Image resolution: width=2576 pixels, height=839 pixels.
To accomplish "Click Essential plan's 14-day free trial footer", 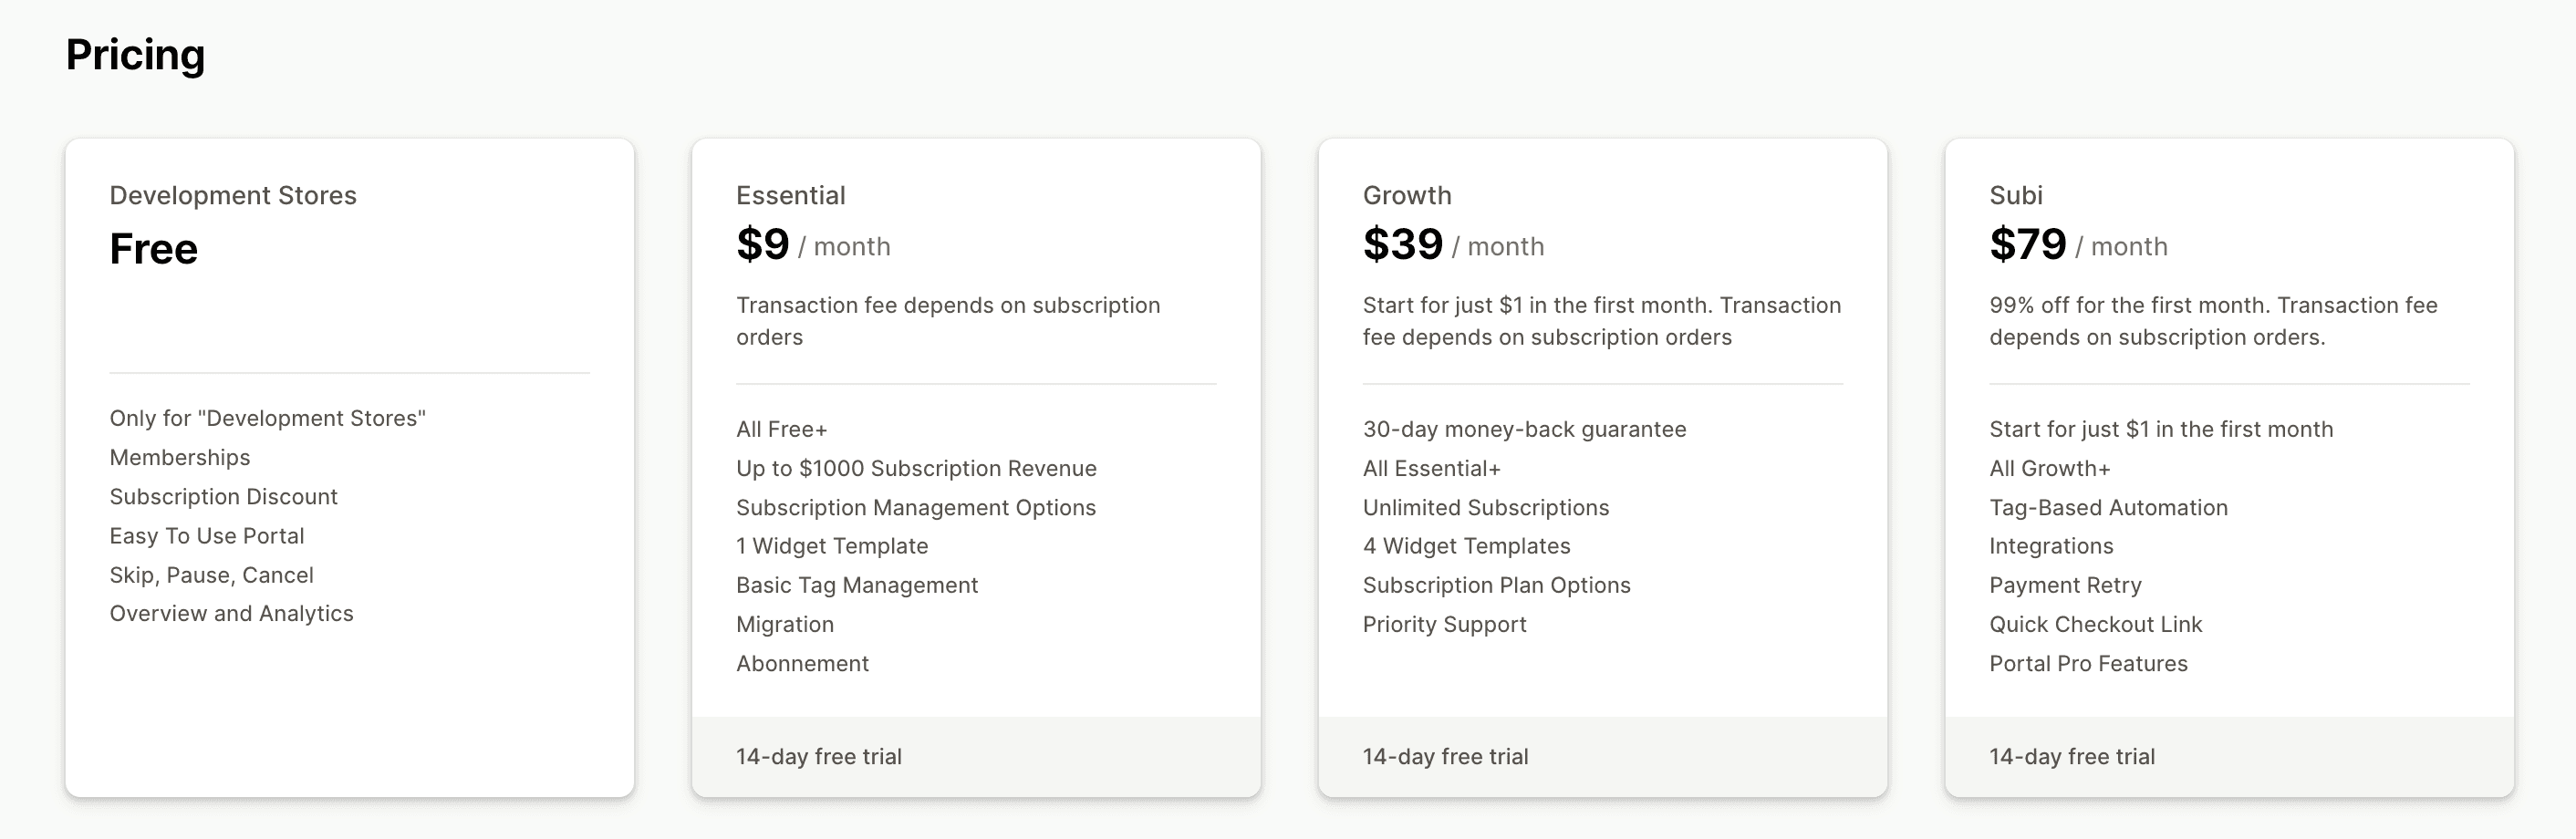I will click(x=976, y=756).
